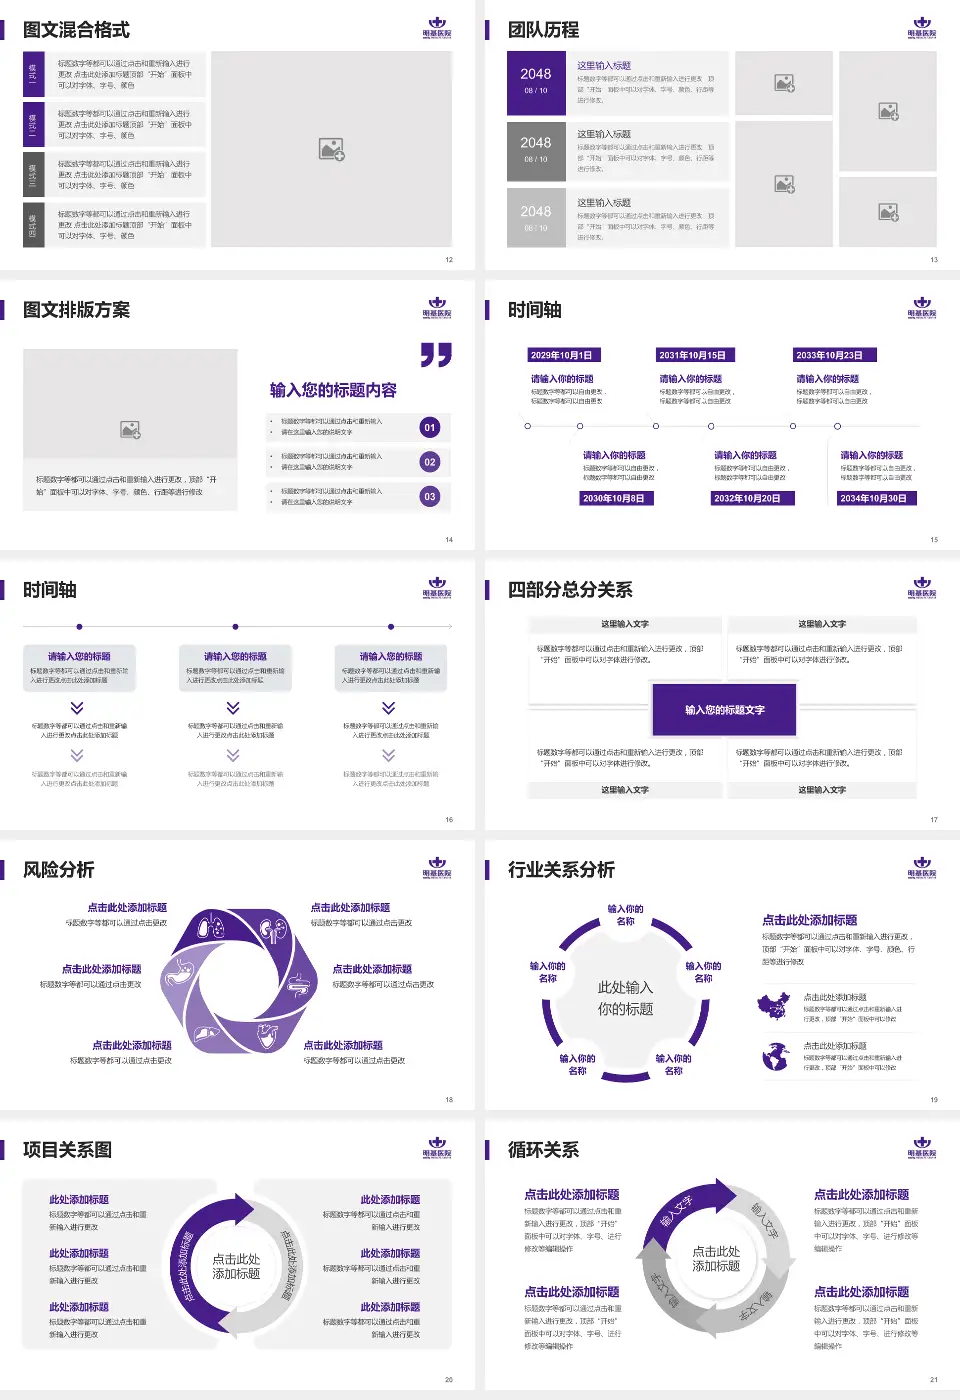The width and height of the screenshot is (960, 1400).
Task: Select the stomach icon in the 风险分析 hexagon
Action: (178, 974)
